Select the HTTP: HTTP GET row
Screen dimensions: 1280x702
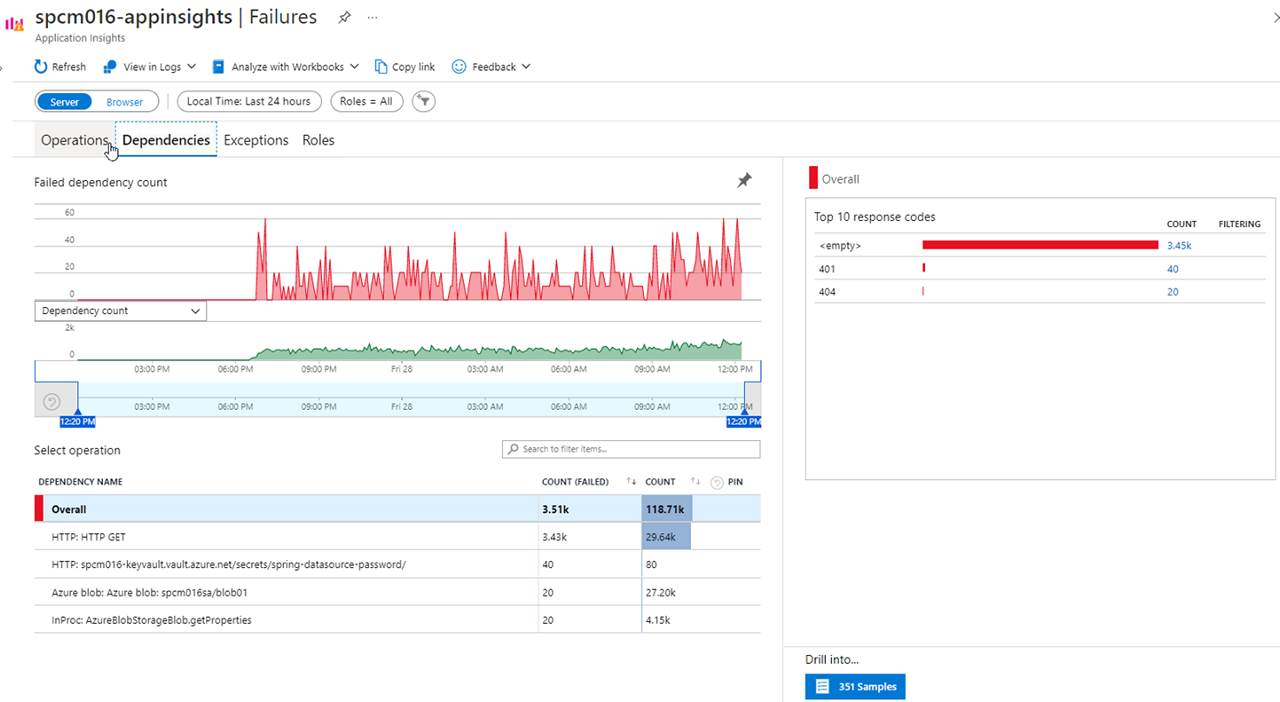point(397,537)
